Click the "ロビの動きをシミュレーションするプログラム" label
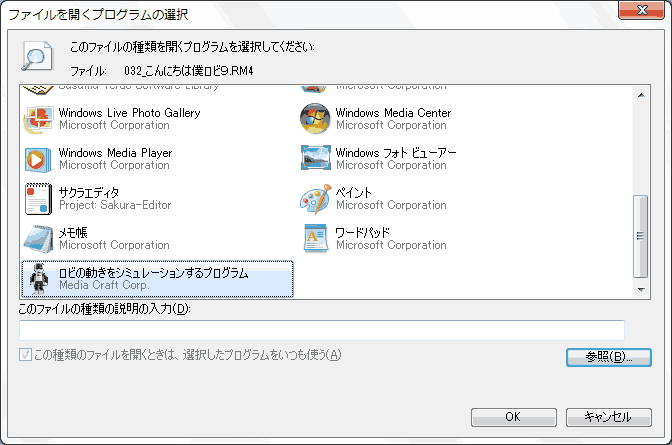 (x=153, y=273)
